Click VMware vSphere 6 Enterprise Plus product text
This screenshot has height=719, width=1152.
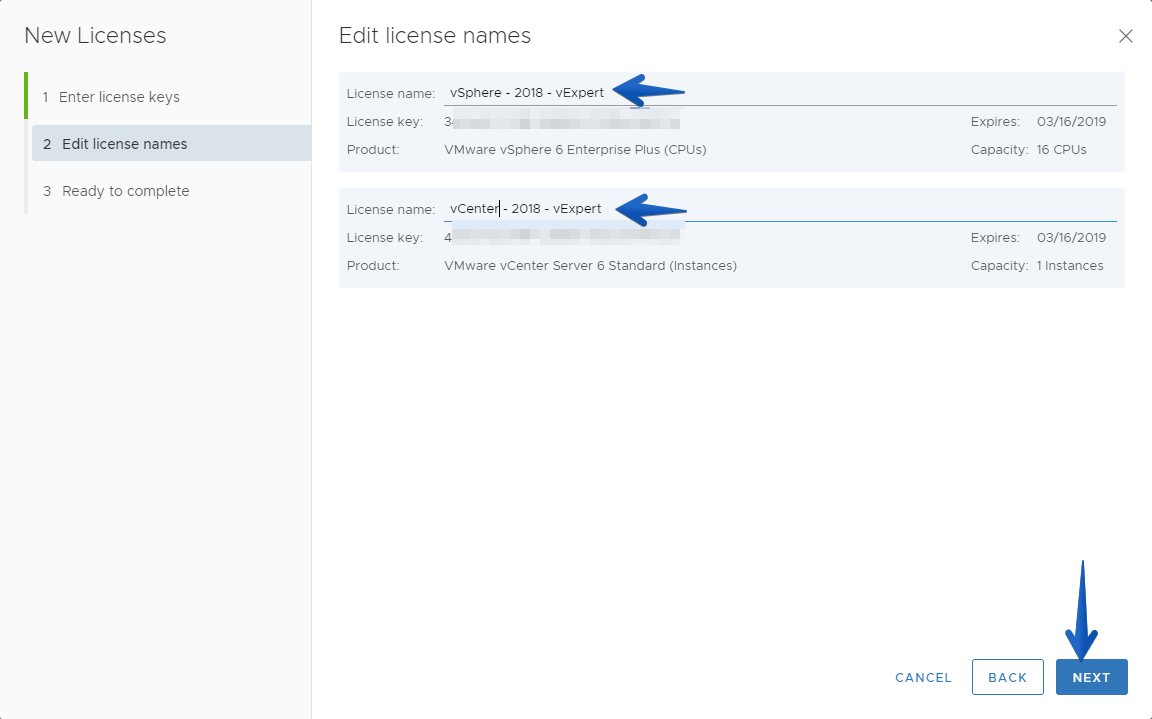(575, 150)
